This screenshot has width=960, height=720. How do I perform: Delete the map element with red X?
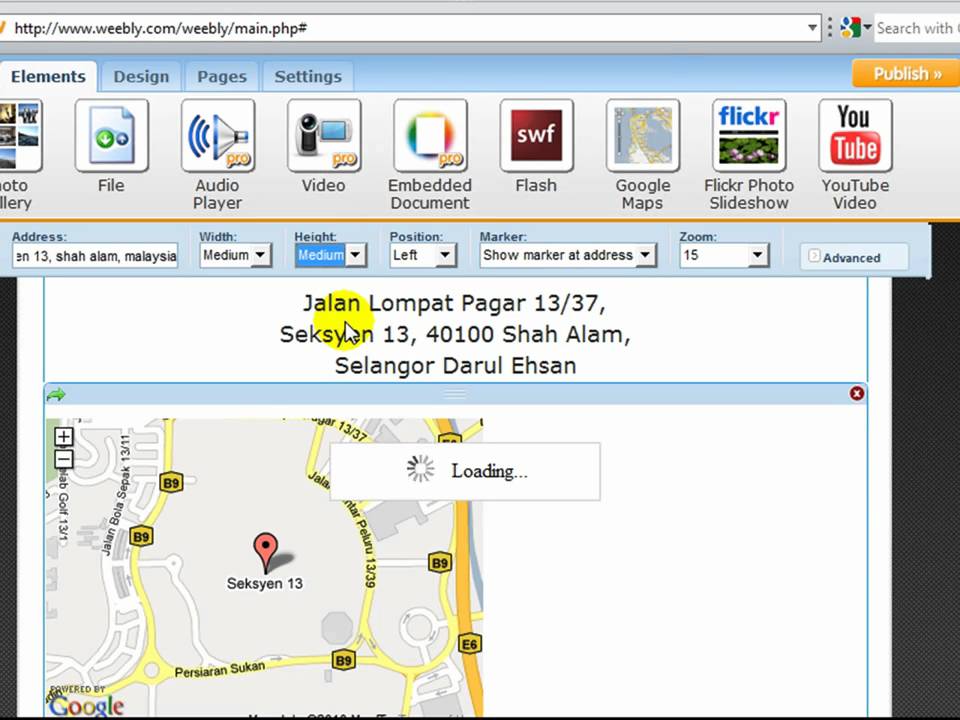coord(857,394)
